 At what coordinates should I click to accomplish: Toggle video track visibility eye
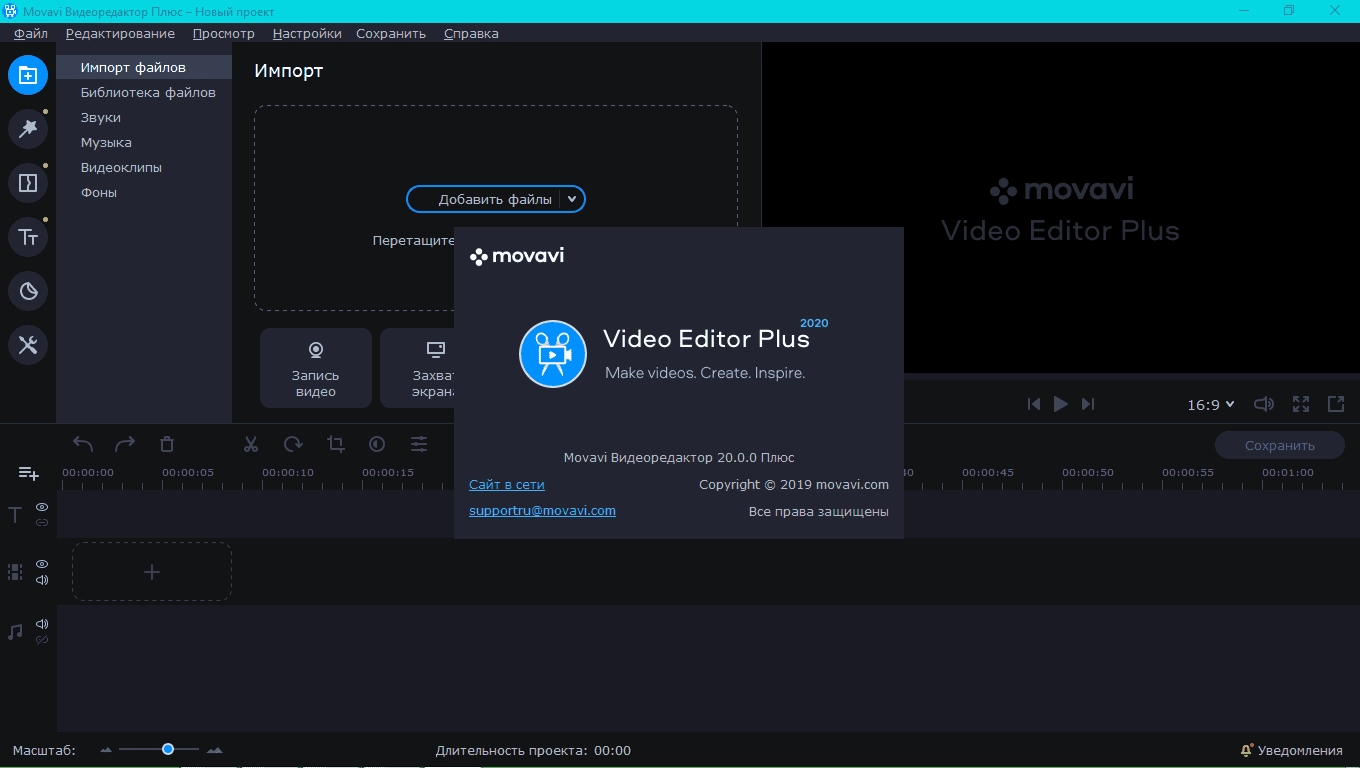click(x=42, y=564)
